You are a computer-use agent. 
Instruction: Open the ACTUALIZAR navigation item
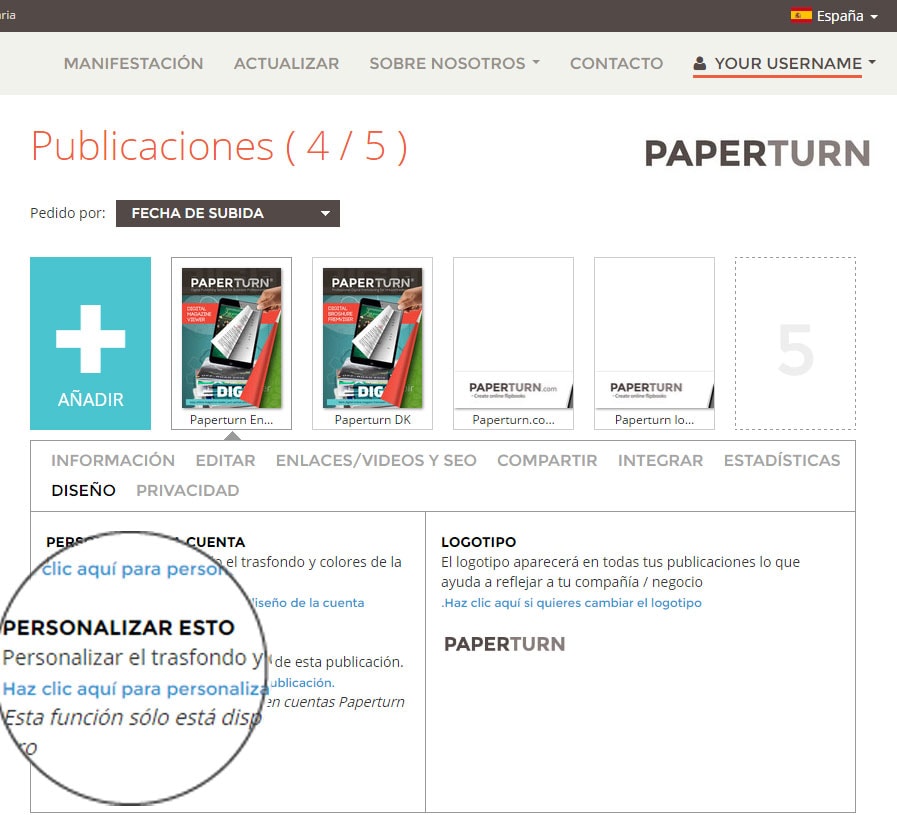click(286, 63)
